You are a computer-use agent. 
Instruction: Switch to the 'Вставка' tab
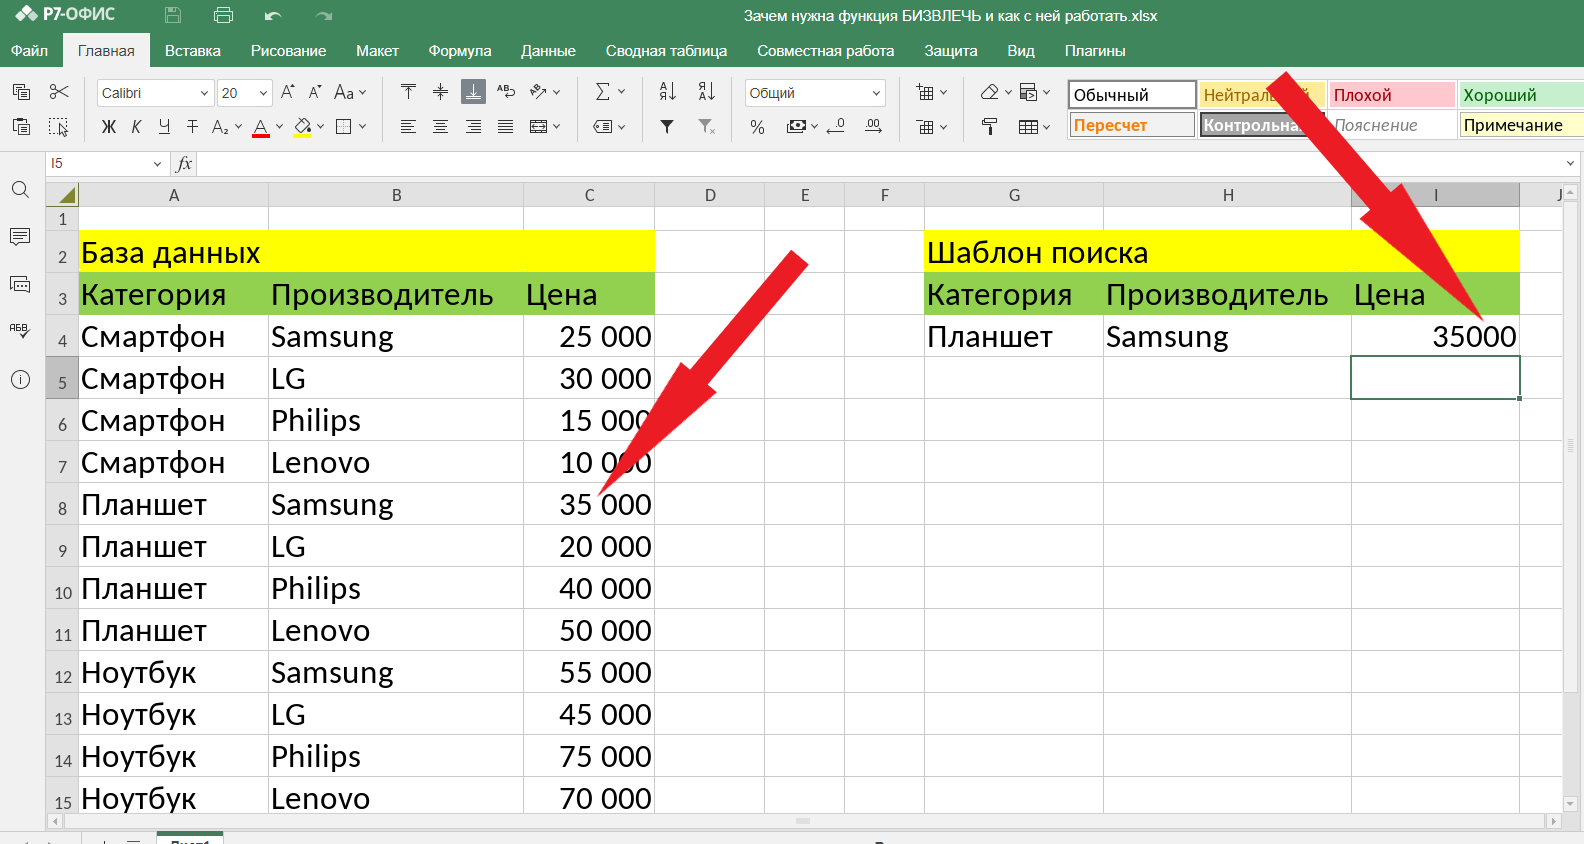193,51
